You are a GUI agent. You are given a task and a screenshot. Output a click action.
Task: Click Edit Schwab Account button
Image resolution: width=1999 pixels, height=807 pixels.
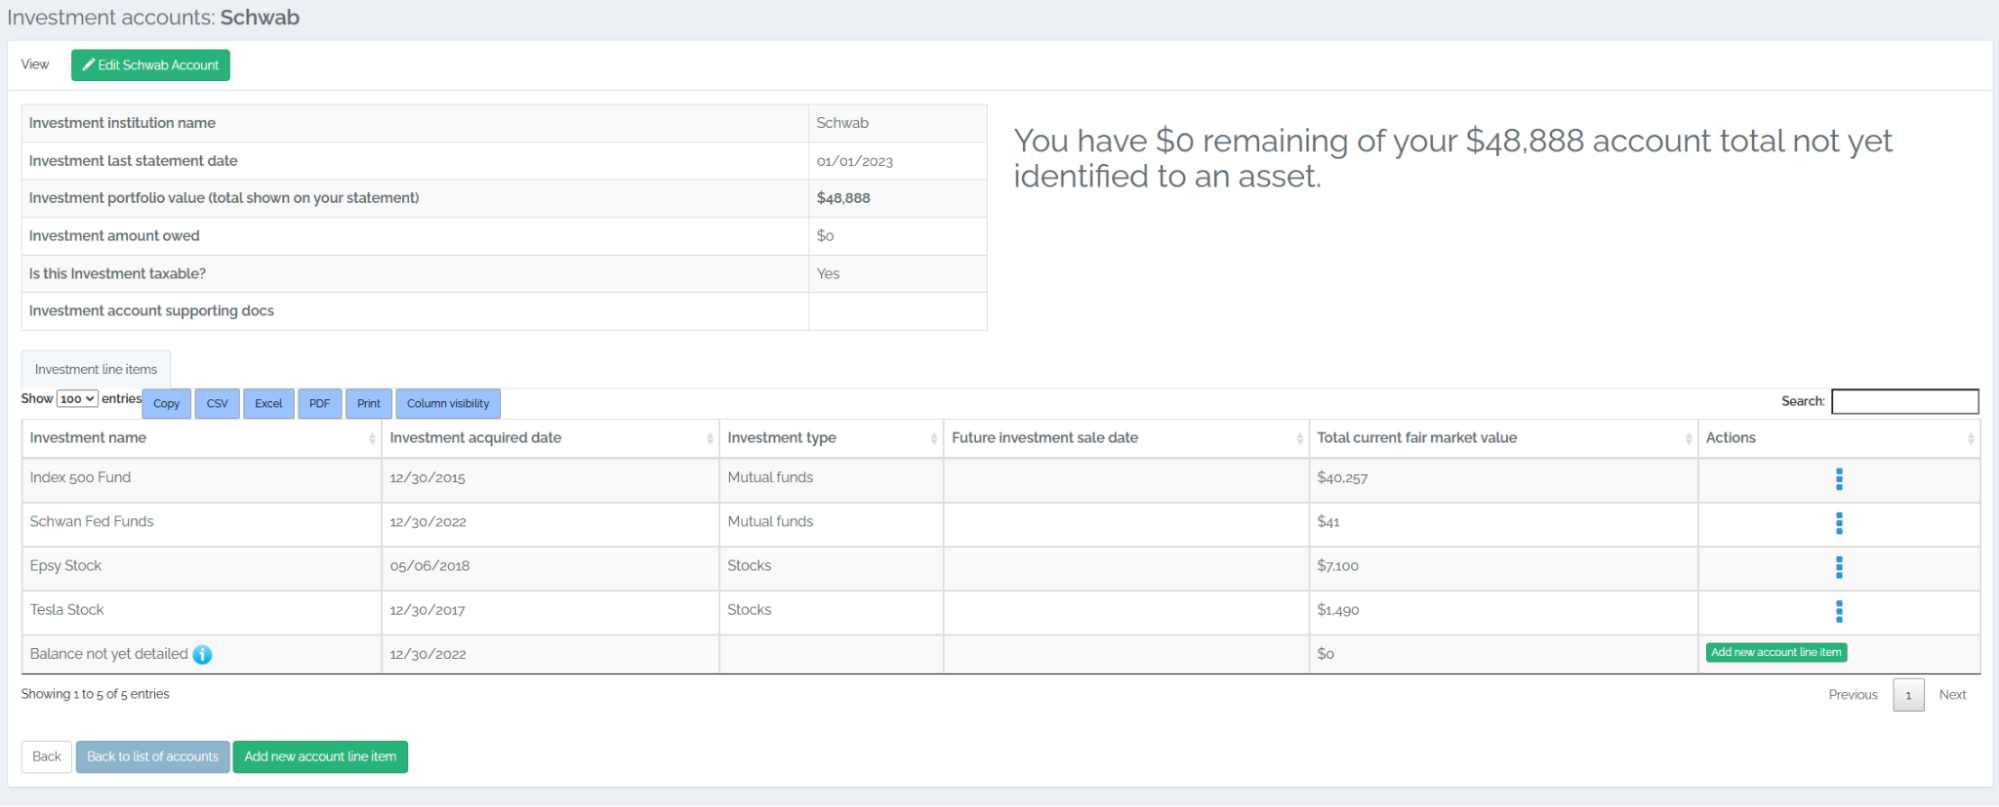[x=150, y=65]
